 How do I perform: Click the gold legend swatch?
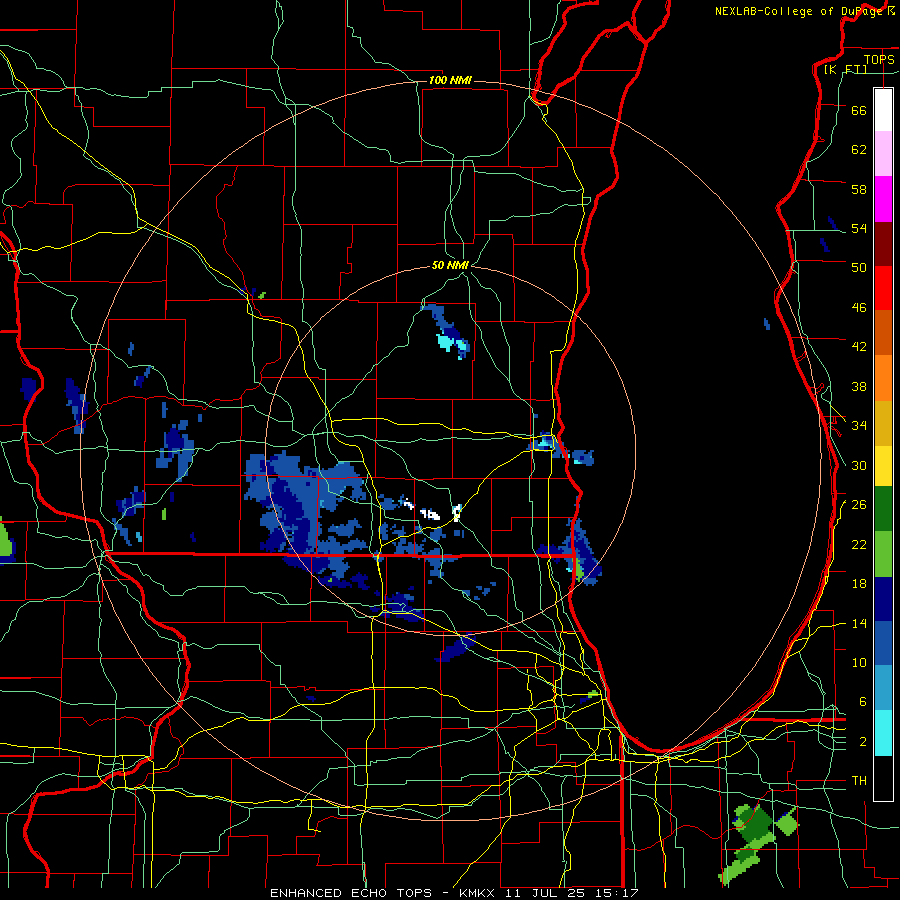[883, 423]
